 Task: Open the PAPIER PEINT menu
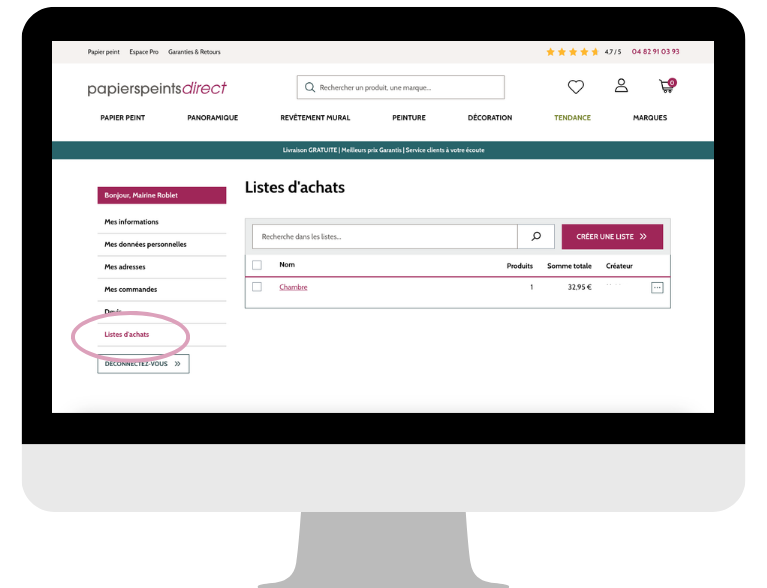(122, 118)
